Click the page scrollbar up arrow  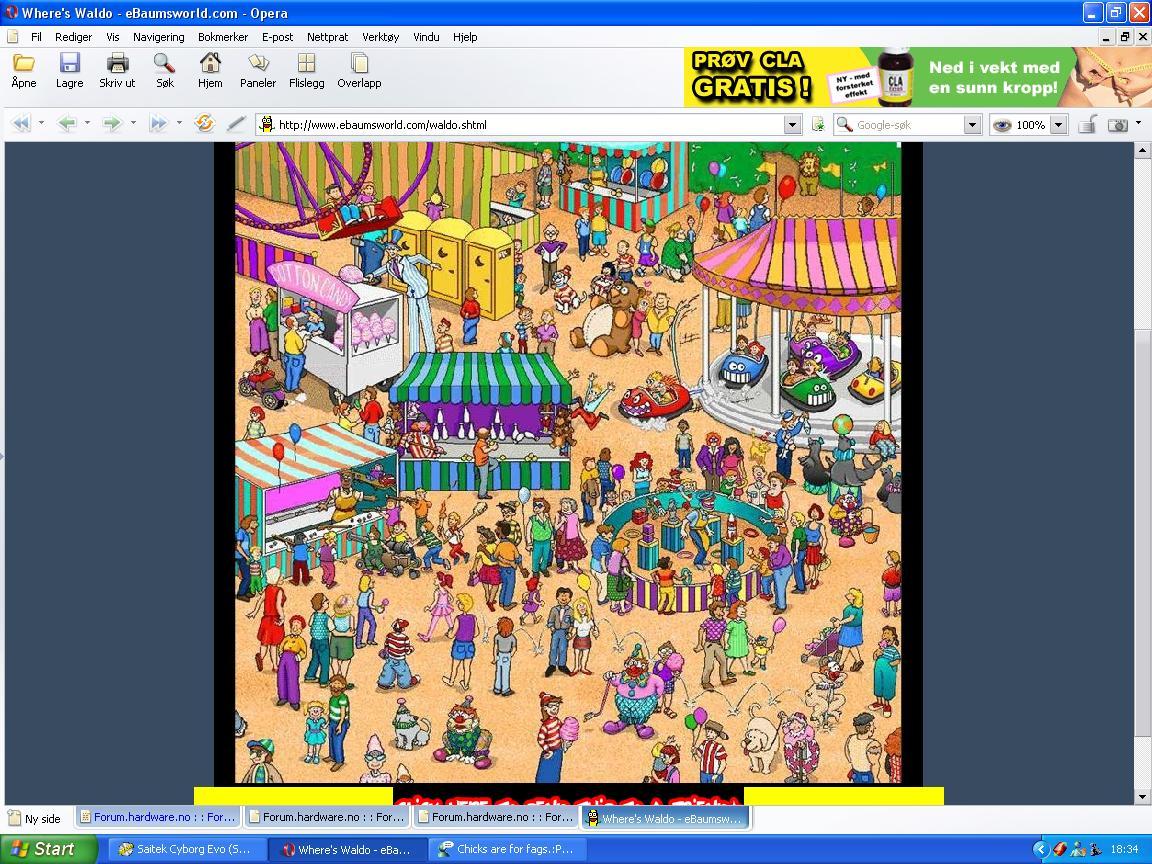coord(1142,151)
